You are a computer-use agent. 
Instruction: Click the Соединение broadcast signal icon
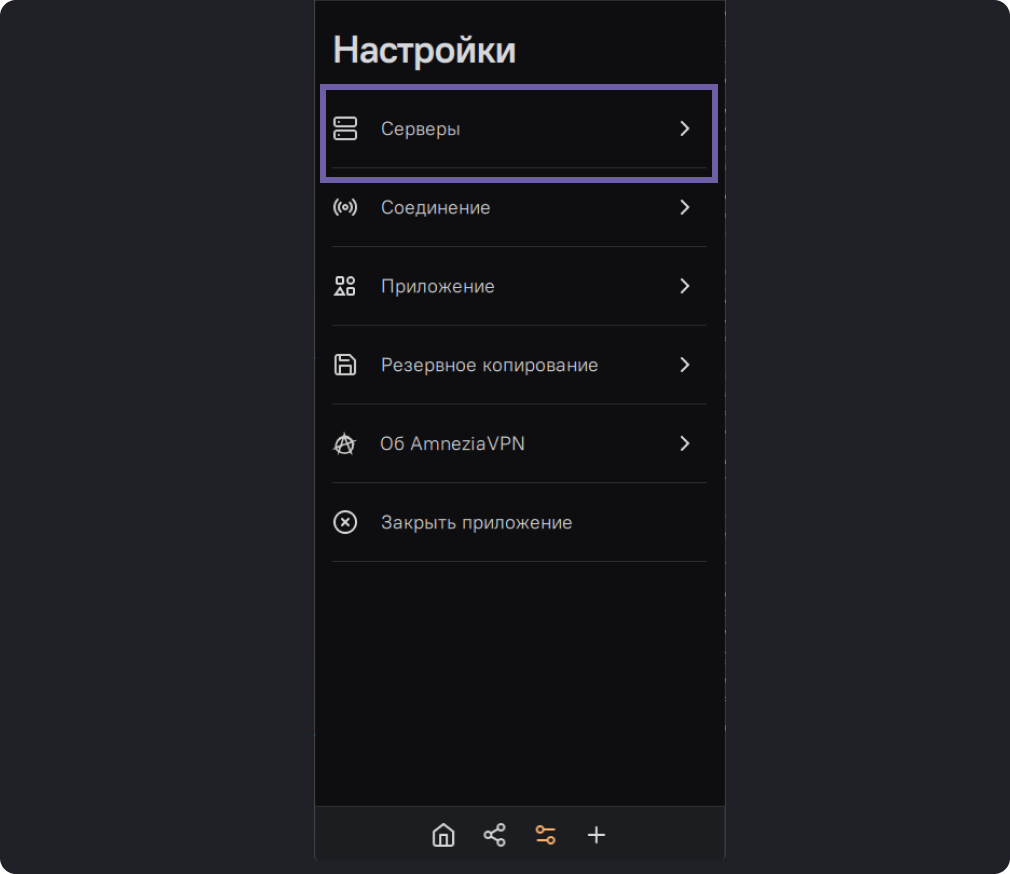(345, 208)
